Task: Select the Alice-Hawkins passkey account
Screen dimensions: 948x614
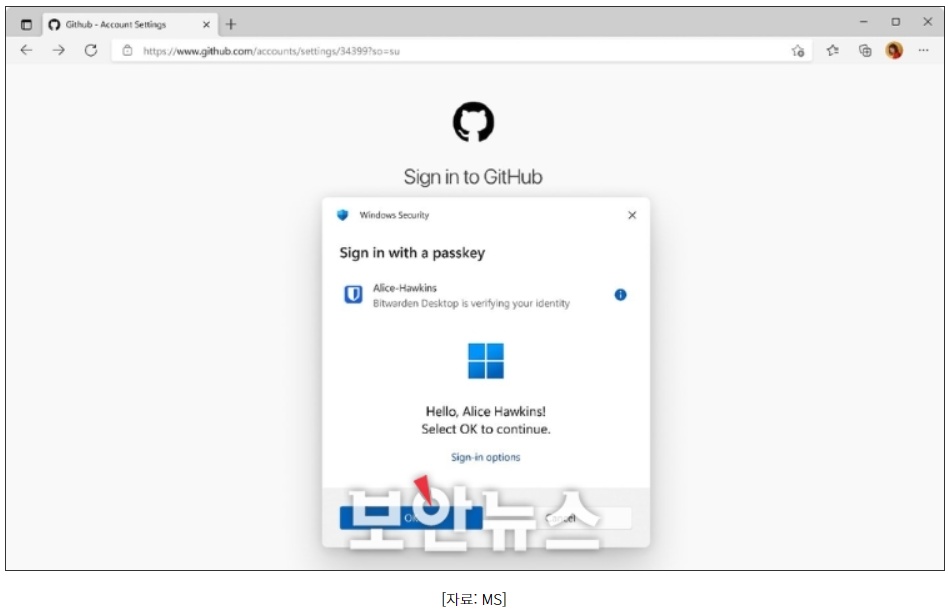Action: [471, 295]
